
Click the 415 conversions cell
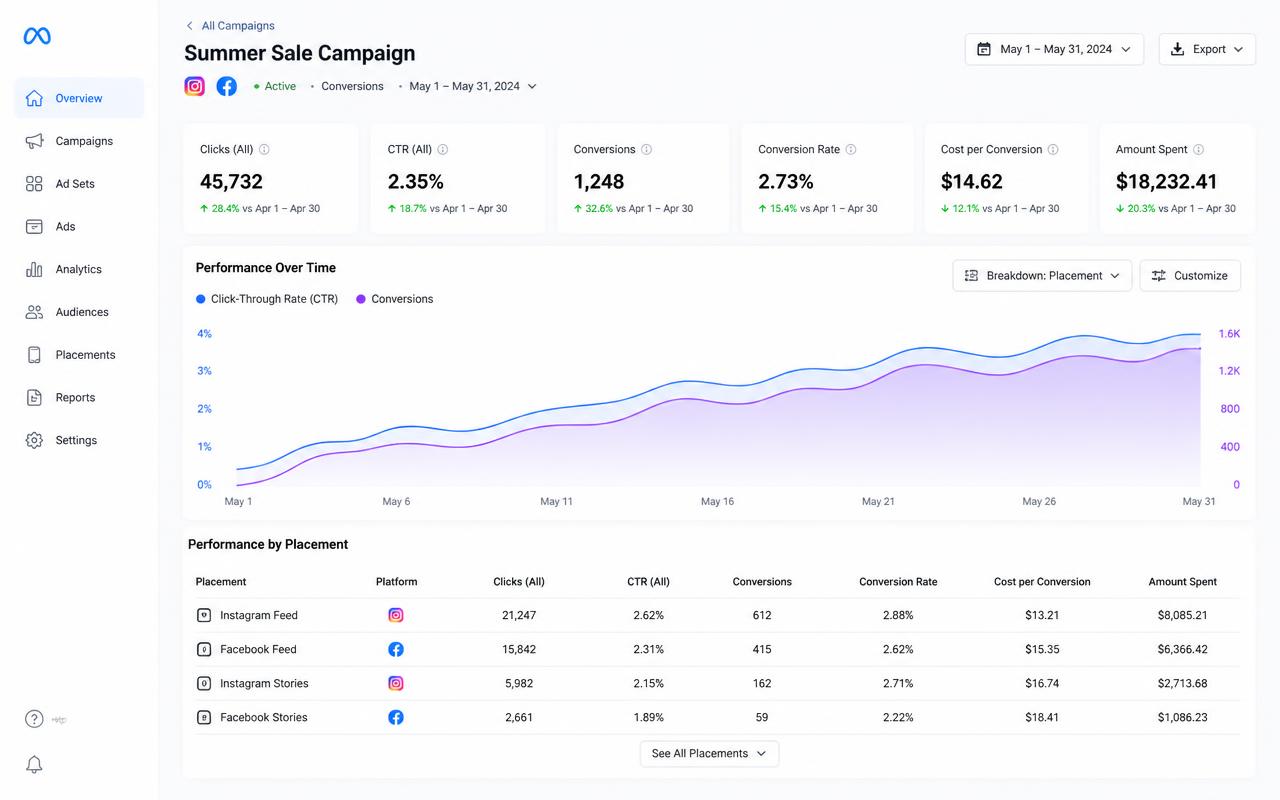tap(762, 650)
